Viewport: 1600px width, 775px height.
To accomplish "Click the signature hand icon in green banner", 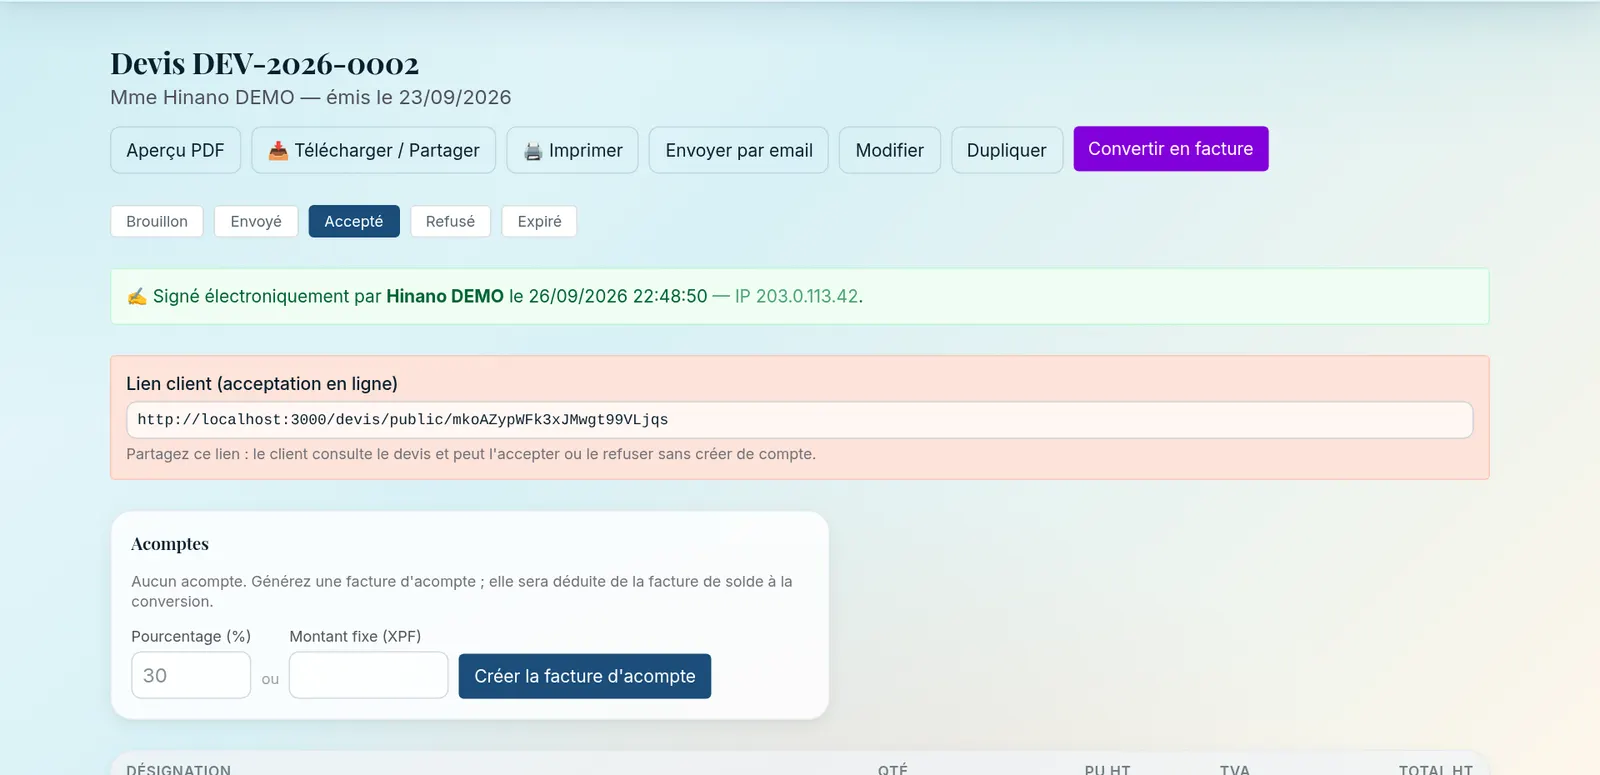I will (x=137, y=296).
